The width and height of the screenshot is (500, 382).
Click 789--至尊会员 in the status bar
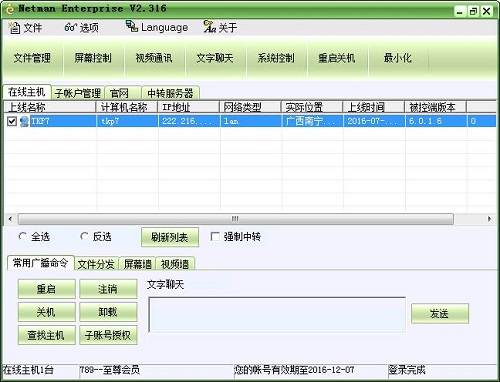click(110, 370)
